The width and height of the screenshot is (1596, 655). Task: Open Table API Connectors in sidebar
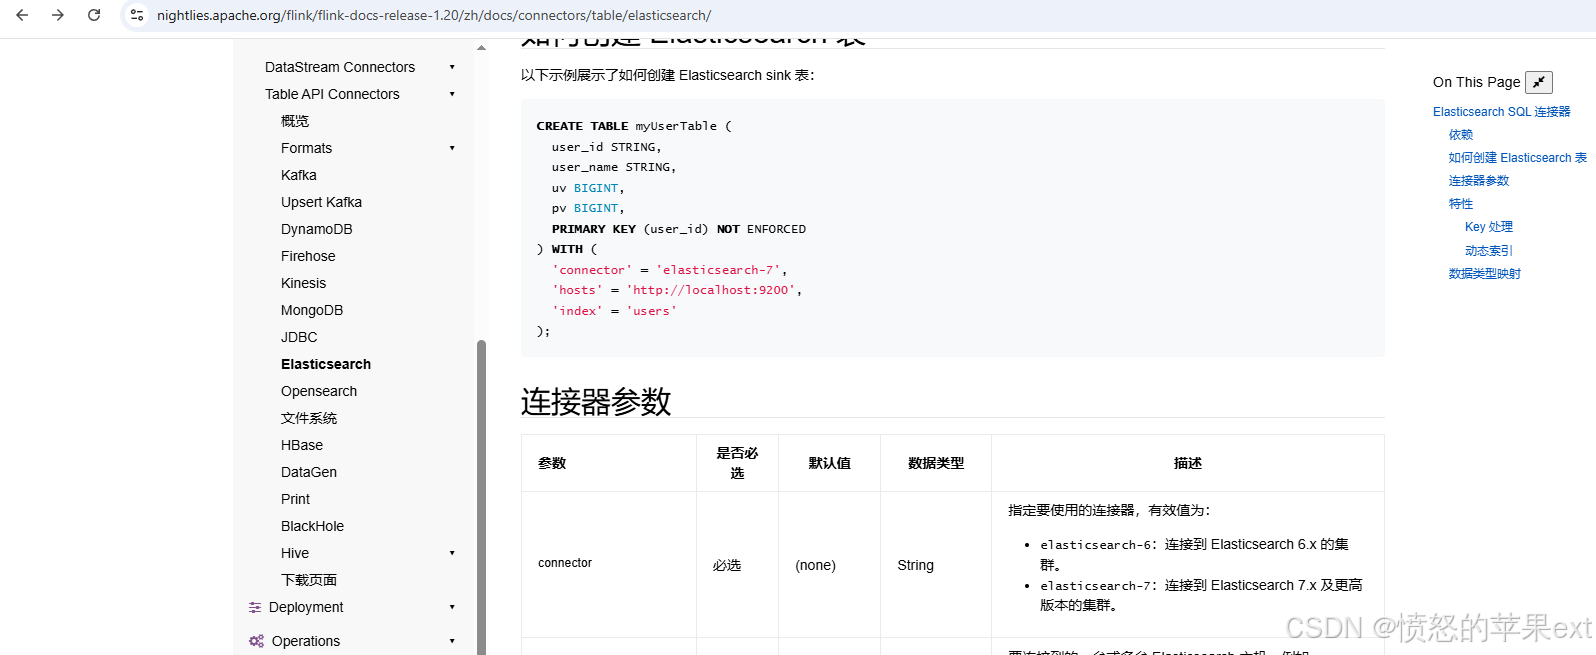[x=332, y=94]
